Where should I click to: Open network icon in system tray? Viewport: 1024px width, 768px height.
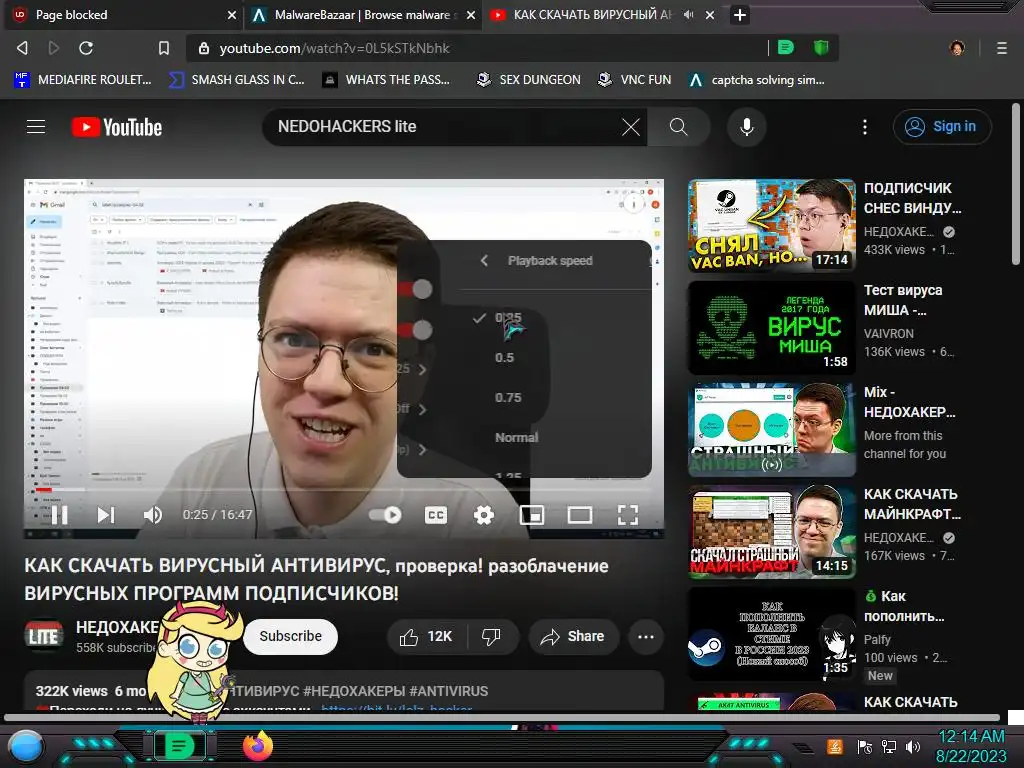(889, 747)
